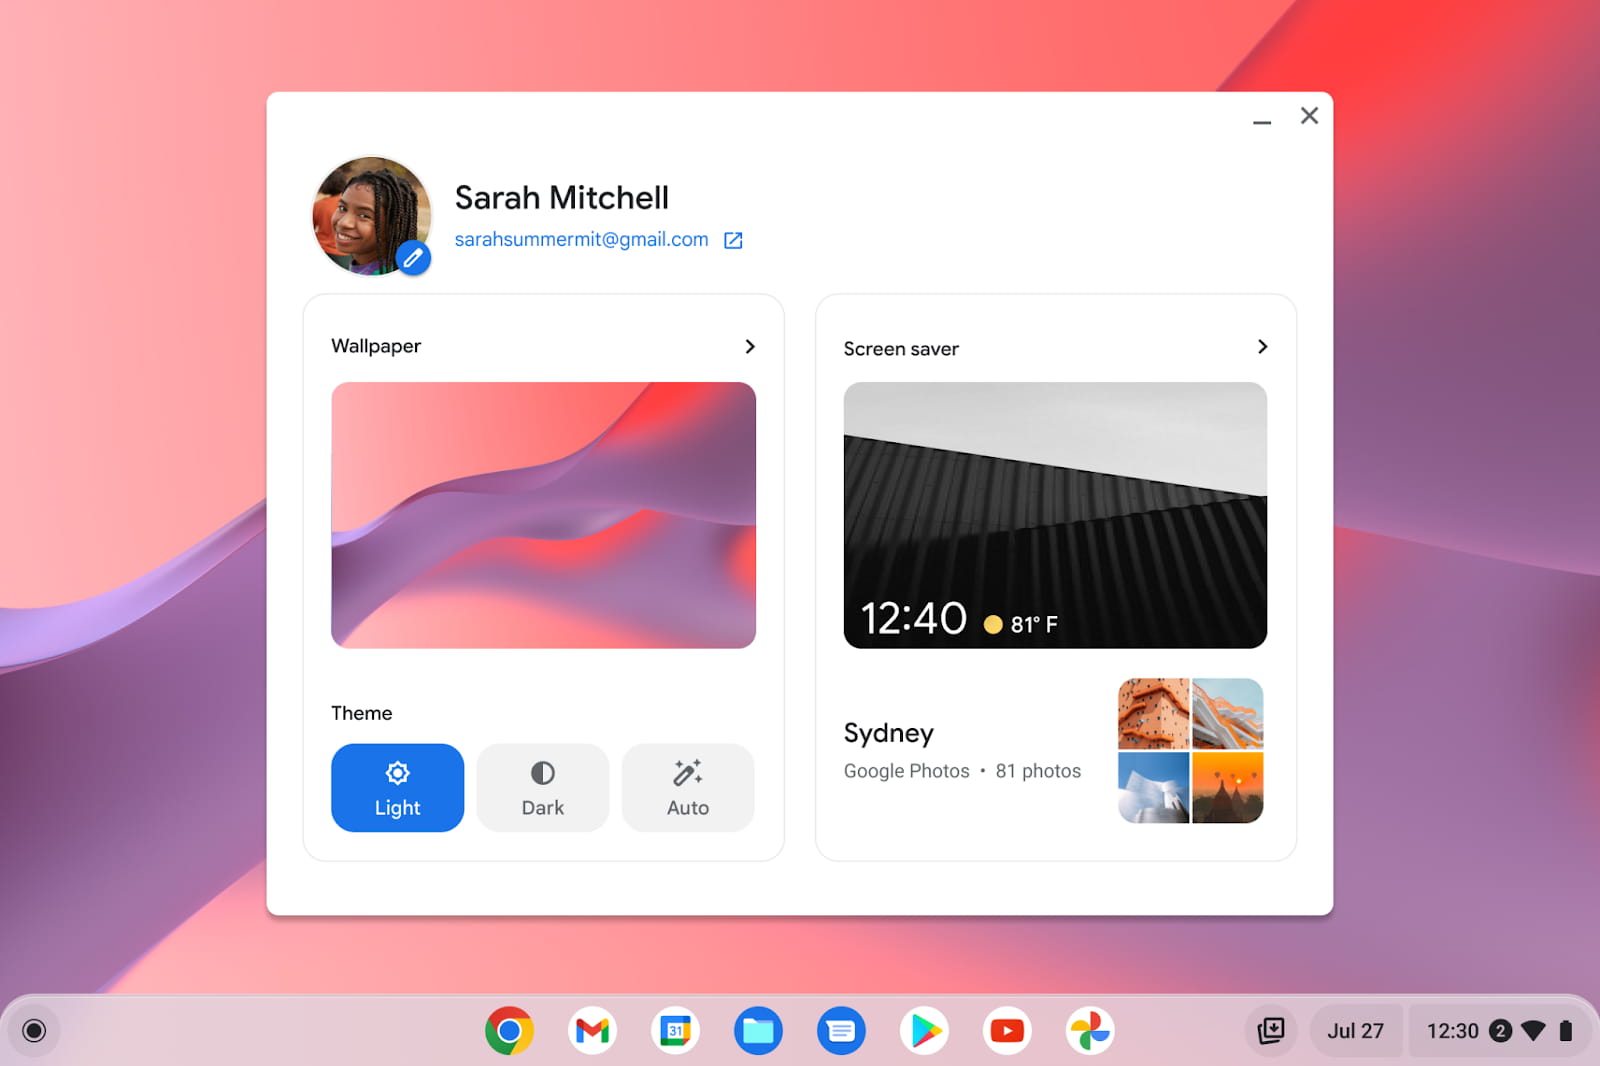The height and width of the screenshot is (1066, 1600).
Task: Launch Messages app from shelf
Action: click(841, 1030)
